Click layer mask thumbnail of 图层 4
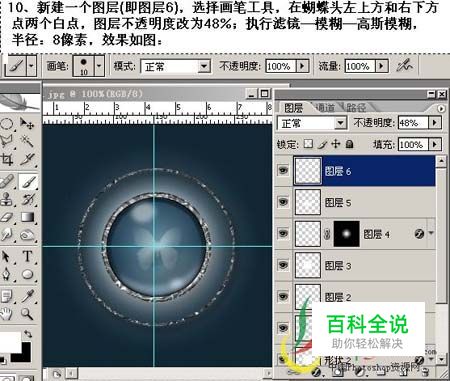 coord(347,234)
